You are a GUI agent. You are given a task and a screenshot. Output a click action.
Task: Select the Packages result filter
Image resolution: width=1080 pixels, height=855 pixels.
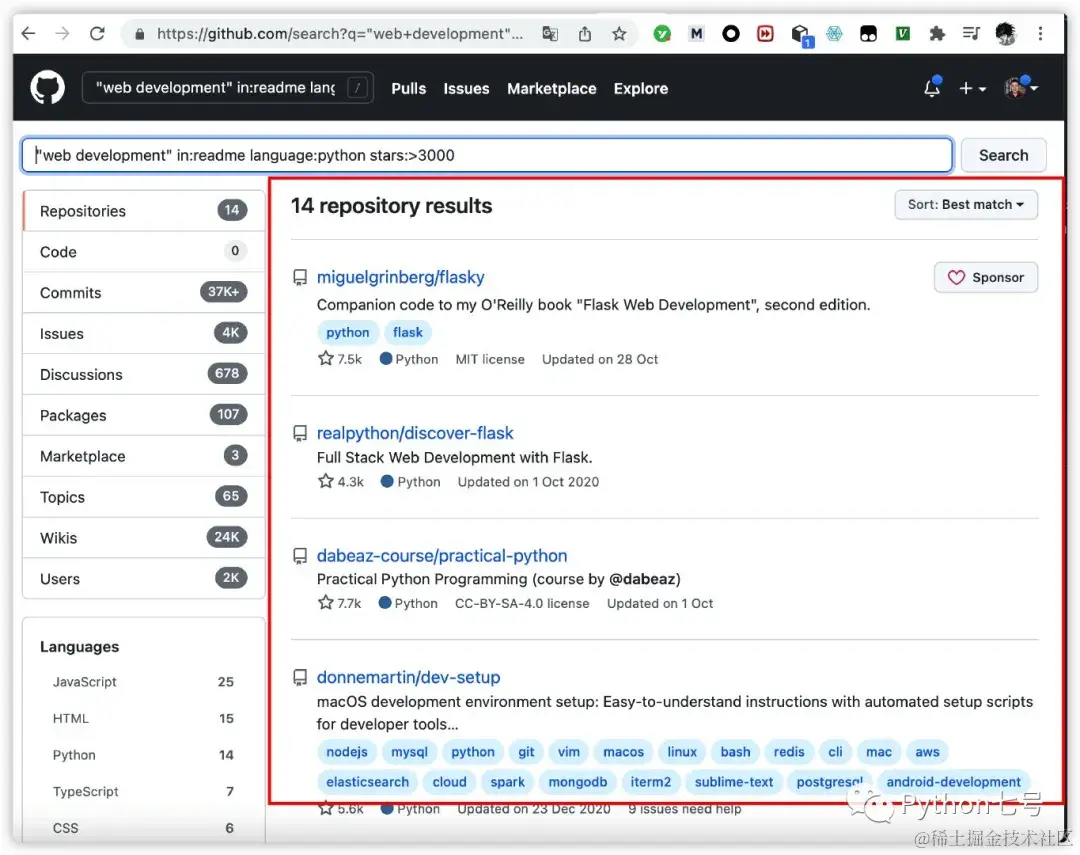[x=144, y=415]
